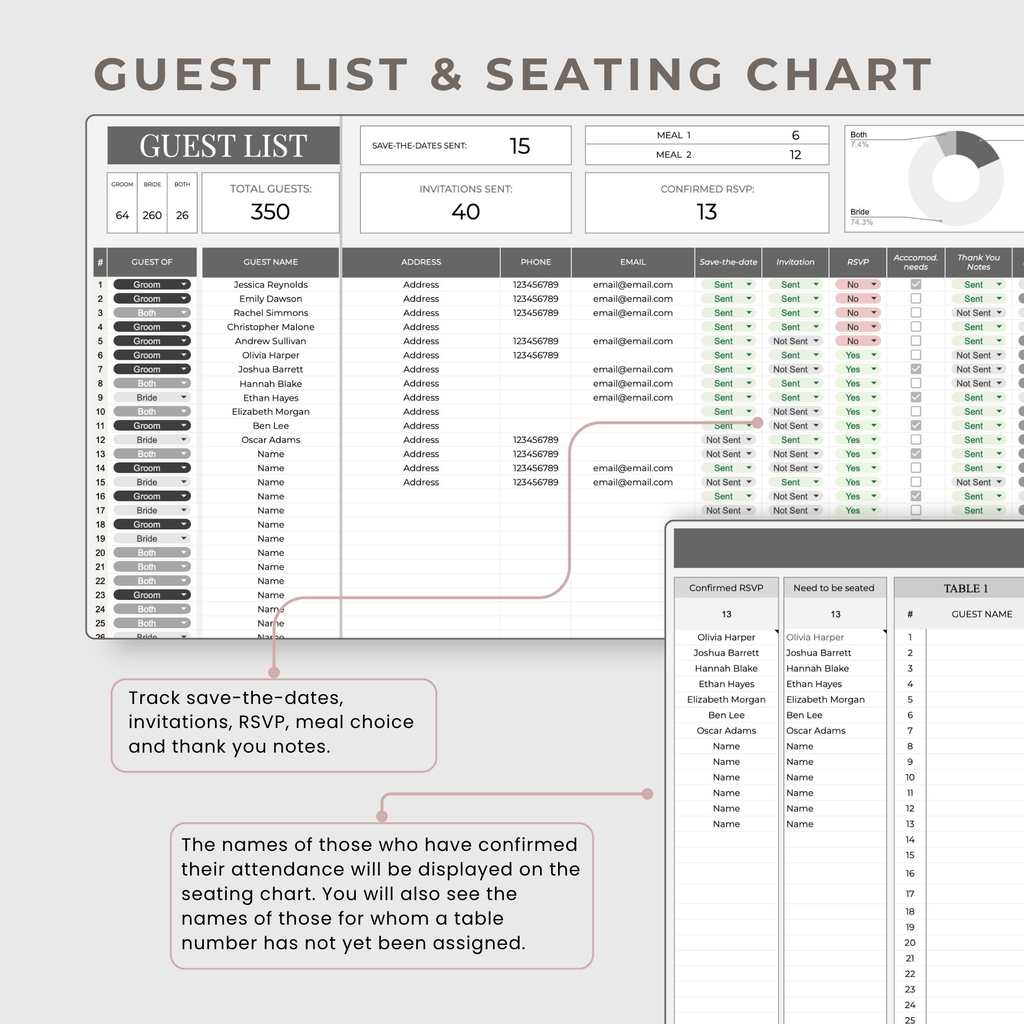Click the GUEST OF column header
This screenshot has width=1024, height=1024.
152,262
